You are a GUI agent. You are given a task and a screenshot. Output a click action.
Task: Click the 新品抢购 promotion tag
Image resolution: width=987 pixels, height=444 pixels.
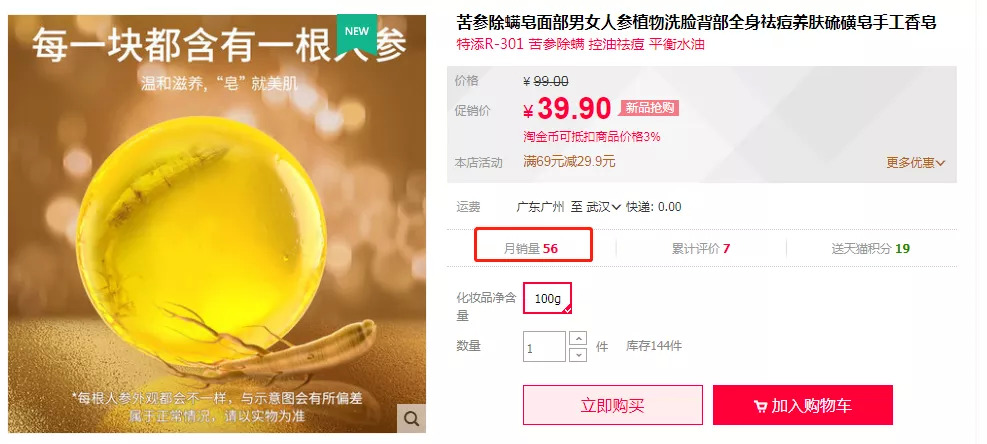pyautogui.click(x=649, y=108)
